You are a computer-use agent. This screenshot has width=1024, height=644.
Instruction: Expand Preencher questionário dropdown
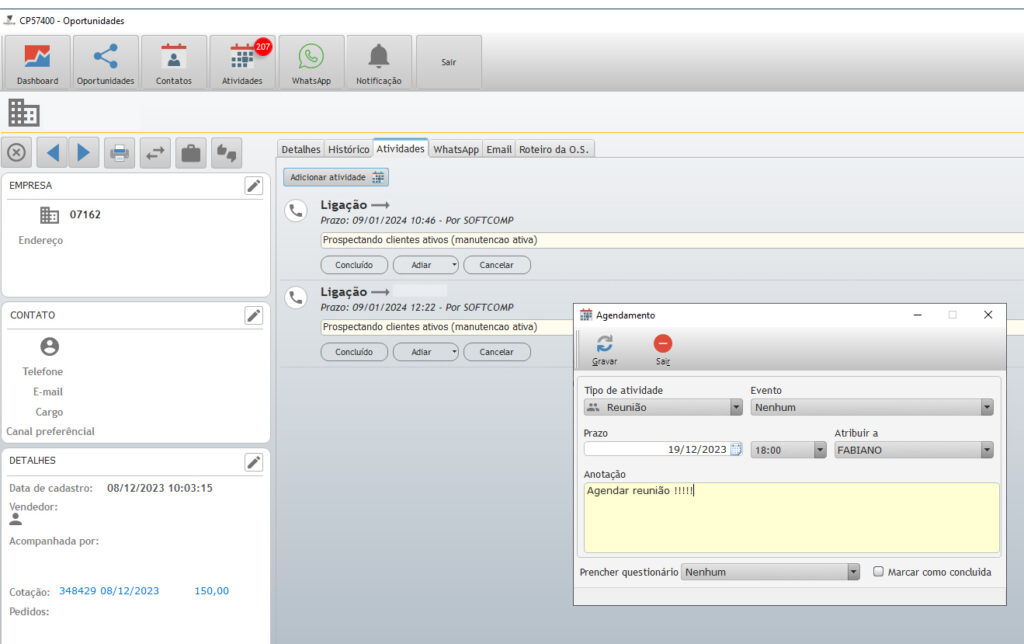(x=853, y=572)
